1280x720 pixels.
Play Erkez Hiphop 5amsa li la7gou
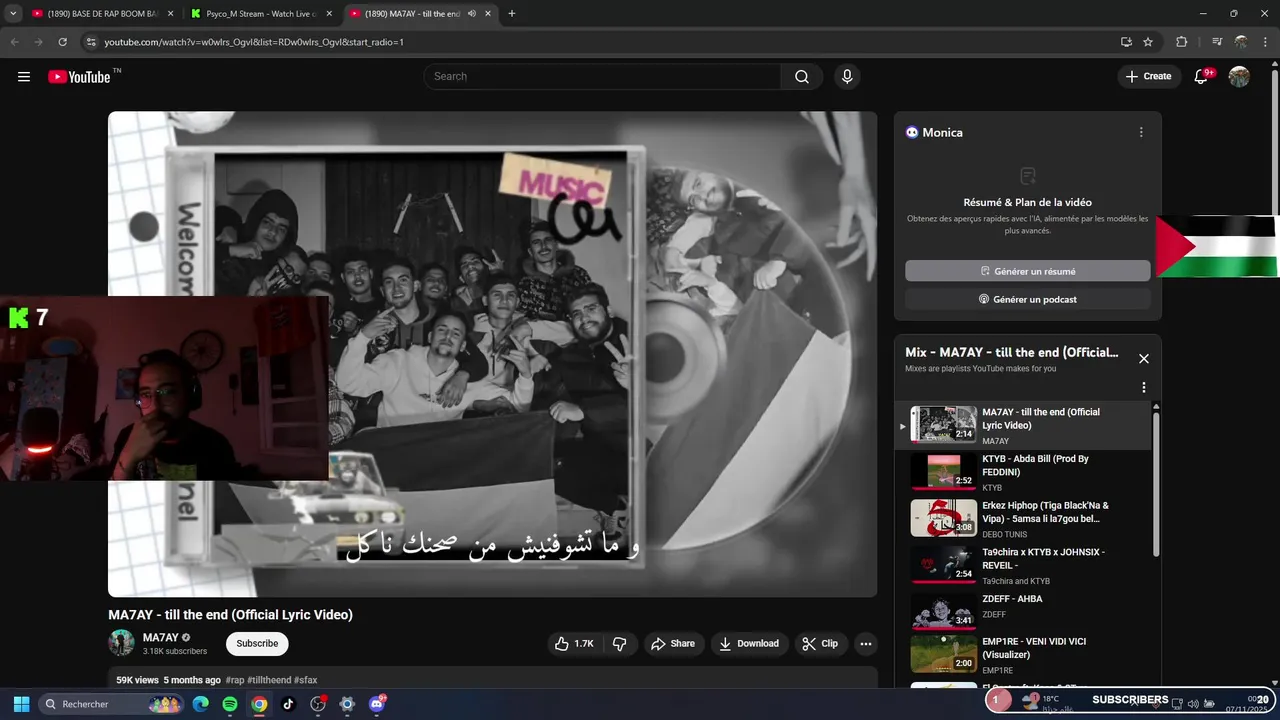pos(1024,519)
